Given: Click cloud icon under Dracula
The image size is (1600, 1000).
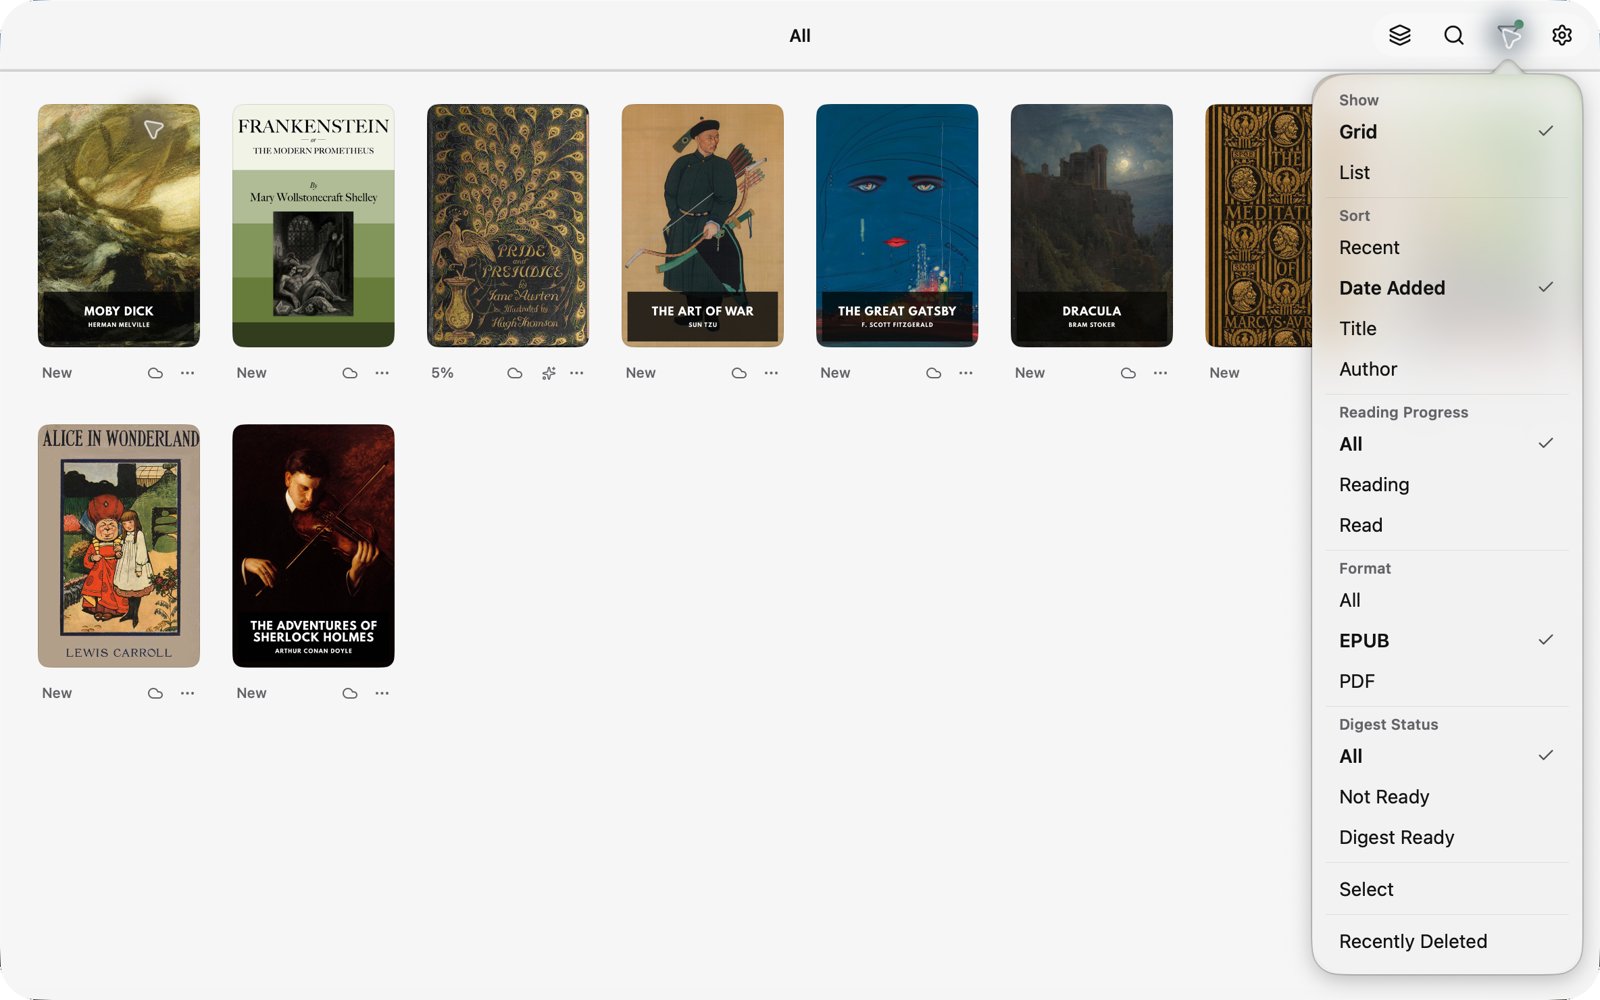Looking at the screenshot, I should [x=1128, y=373].
